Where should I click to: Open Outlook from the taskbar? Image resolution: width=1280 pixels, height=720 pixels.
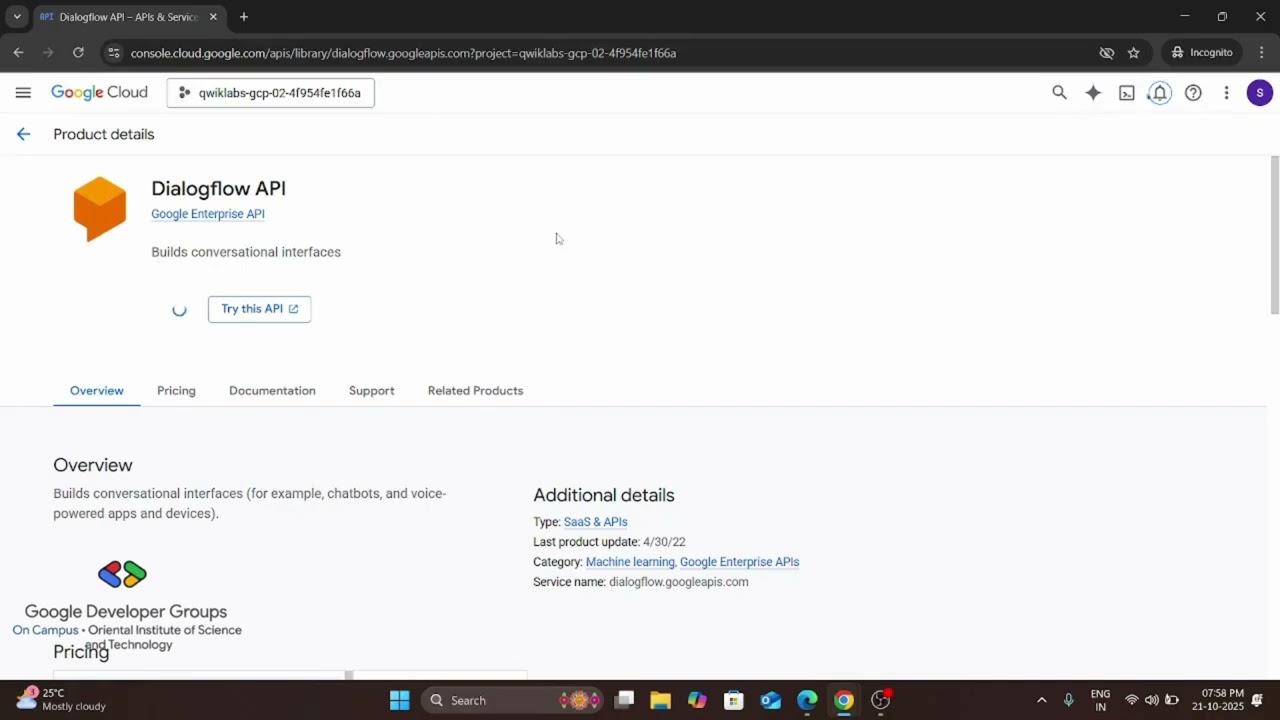(770, 700)
